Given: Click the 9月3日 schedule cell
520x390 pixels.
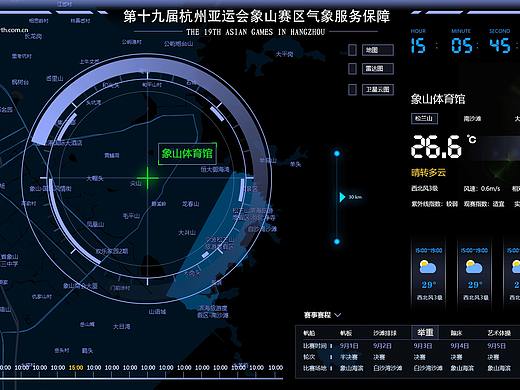Looking at the screenshot, I should (x=423, y=346).
